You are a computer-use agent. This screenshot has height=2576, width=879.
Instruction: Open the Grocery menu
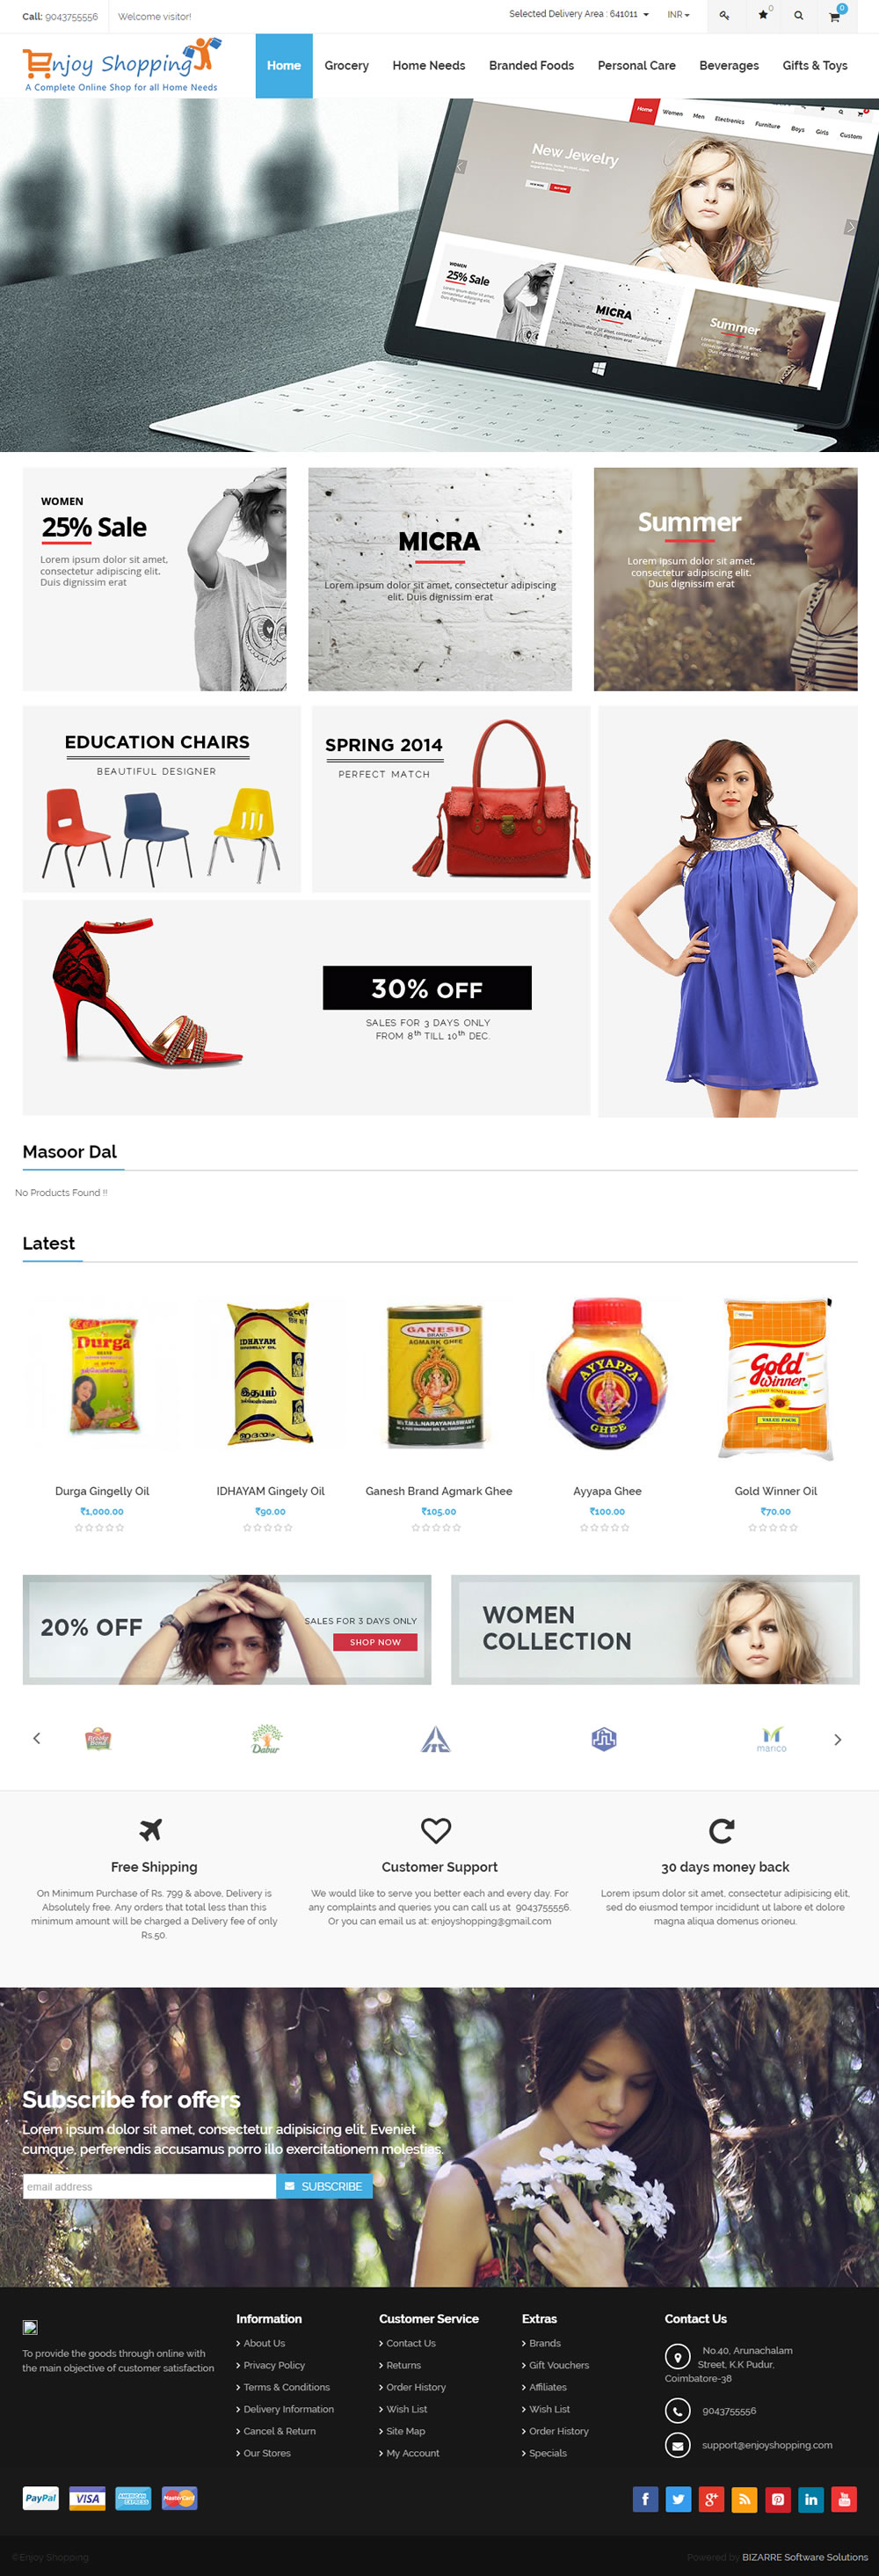(x=346, y=66)
